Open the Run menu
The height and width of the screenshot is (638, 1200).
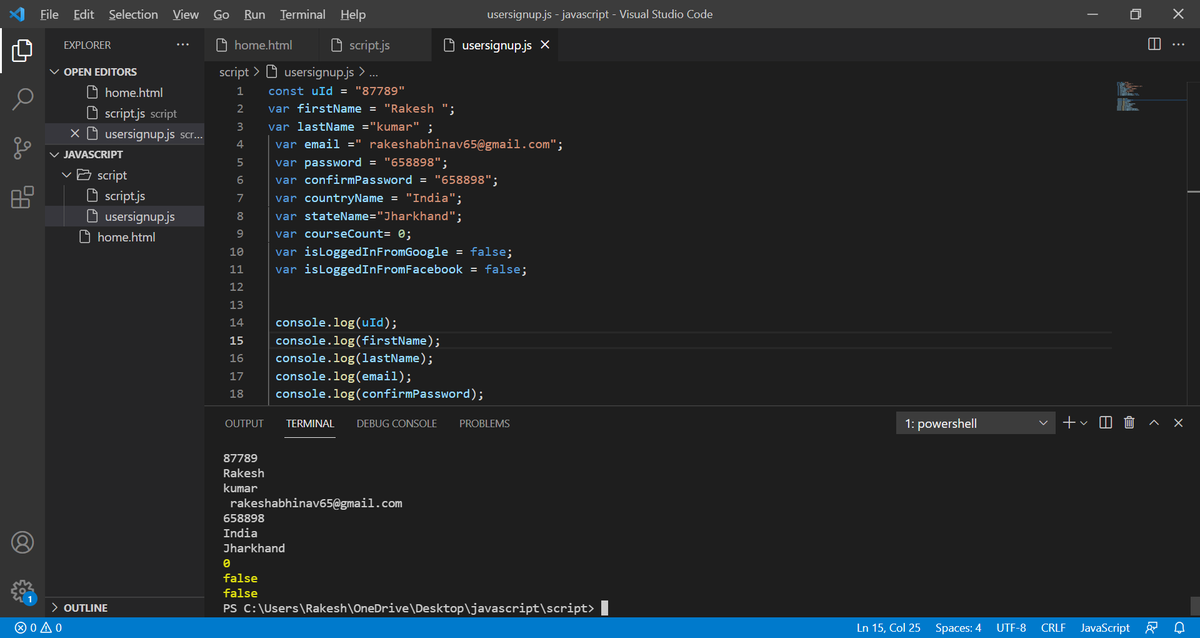click(255, 14)
